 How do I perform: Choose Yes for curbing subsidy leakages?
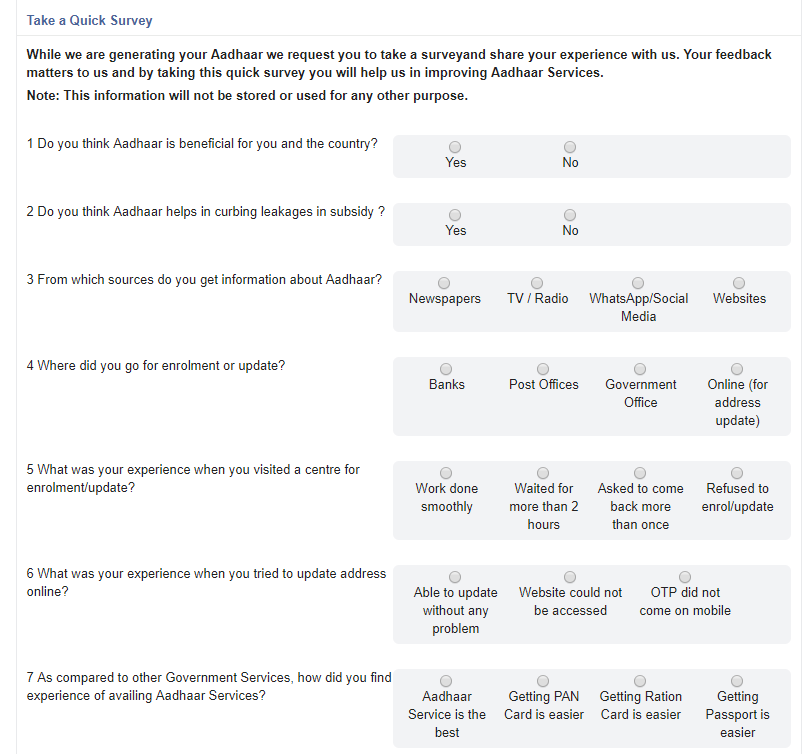click(x=455, y=215)
